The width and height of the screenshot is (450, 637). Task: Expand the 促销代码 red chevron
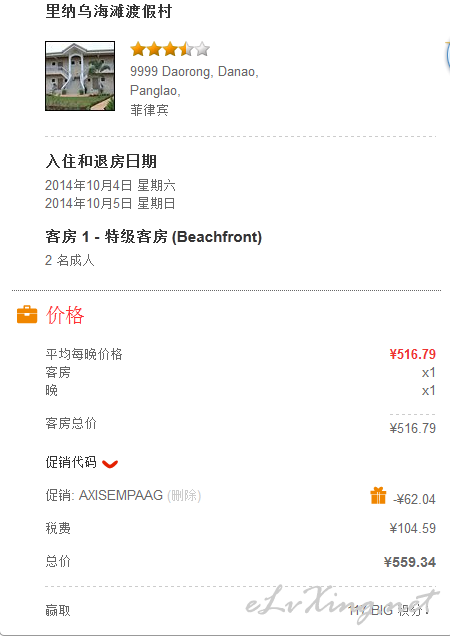click(110, 464)
